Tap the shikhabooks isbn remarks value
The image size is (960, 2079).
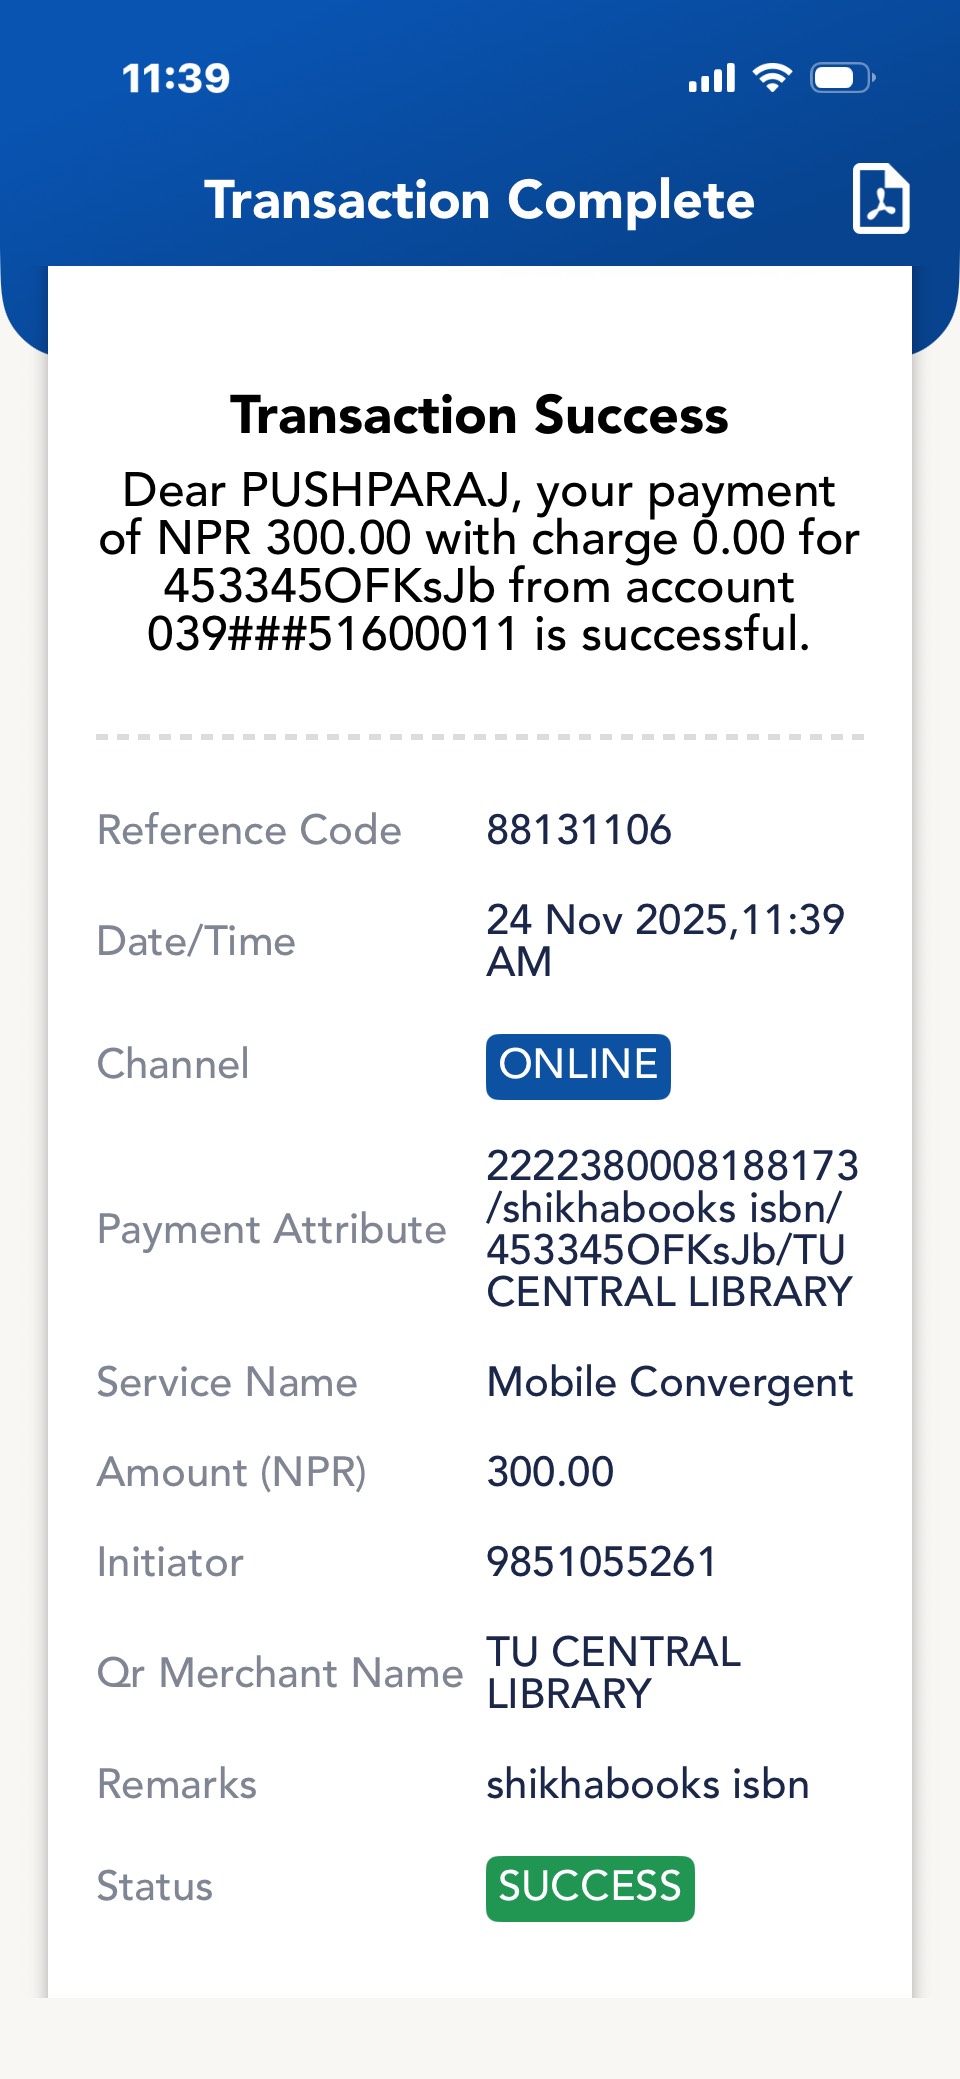[x=647, y=1785]
